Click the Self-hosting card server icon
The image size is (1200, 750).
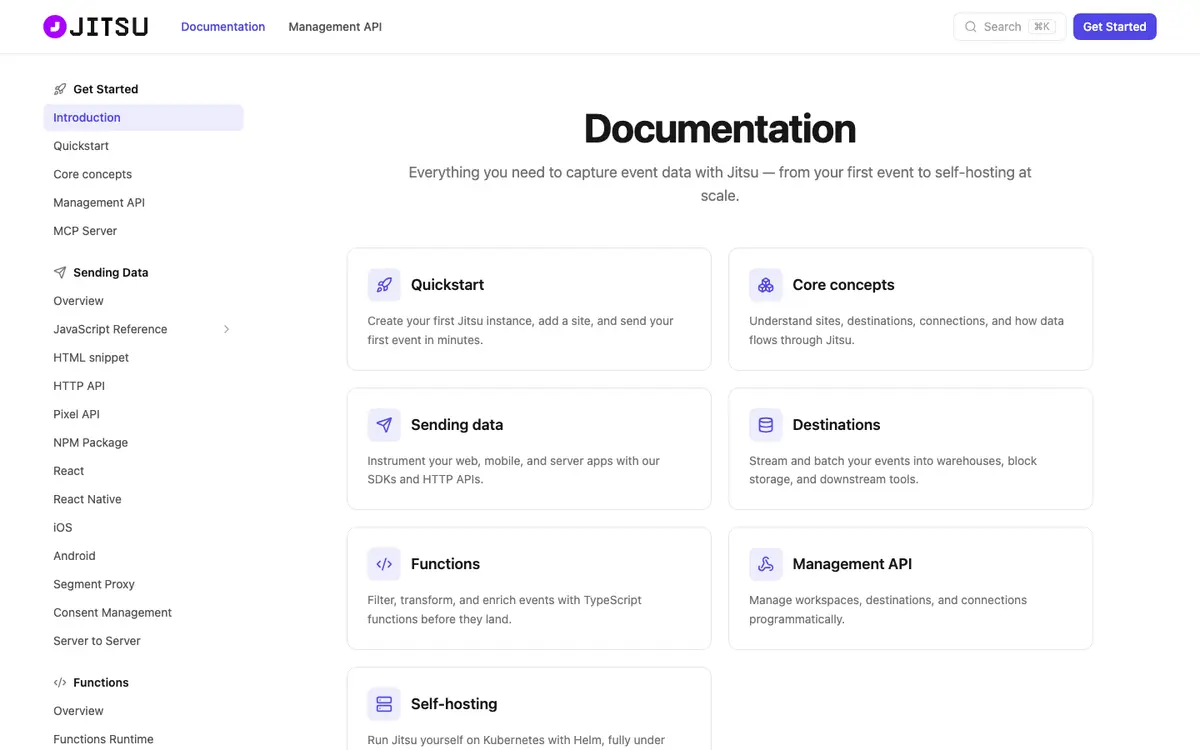coord(384,704)
